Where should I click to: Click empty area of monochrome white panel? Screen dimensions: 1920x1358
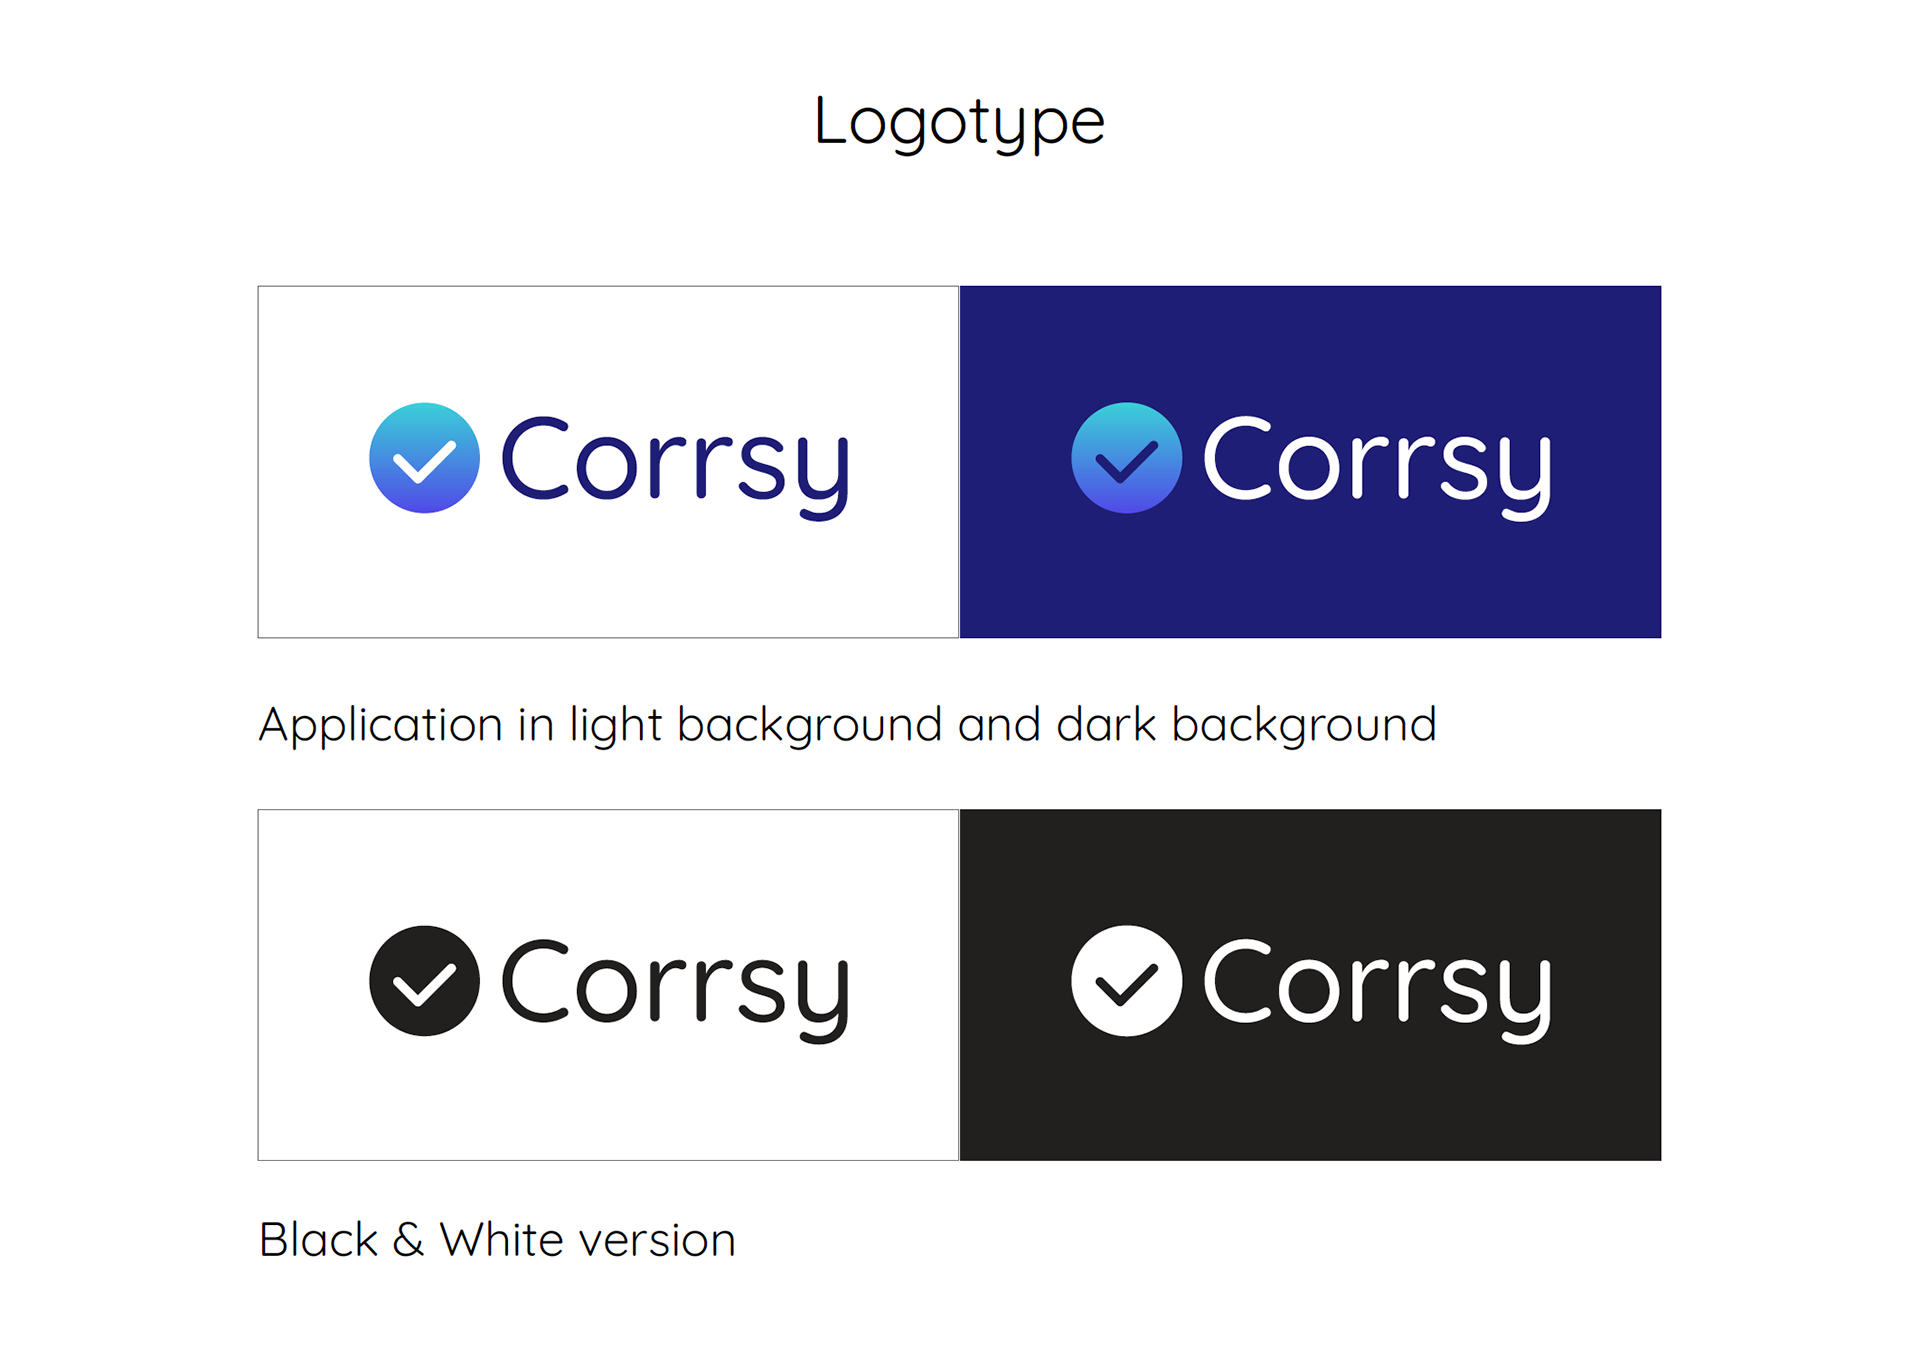click(x=608, y=1100)
